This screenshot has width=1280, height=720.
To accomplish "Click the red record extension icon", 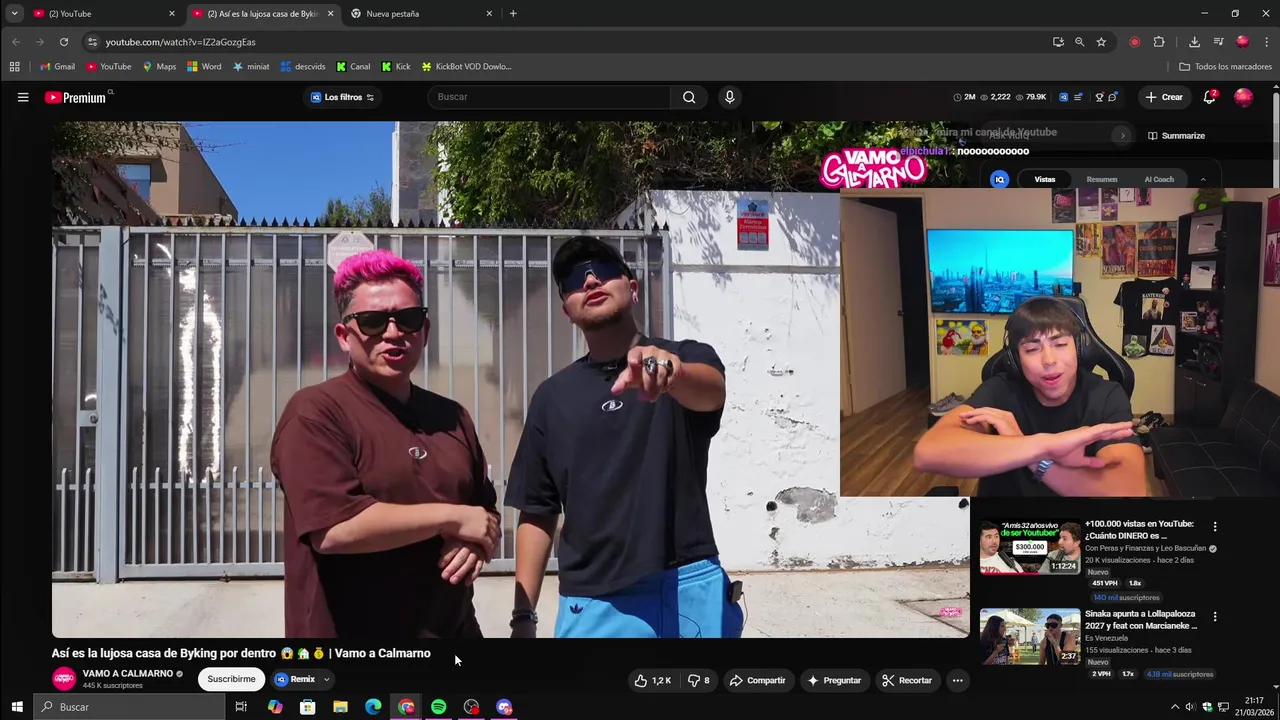I will (1134, 42).
